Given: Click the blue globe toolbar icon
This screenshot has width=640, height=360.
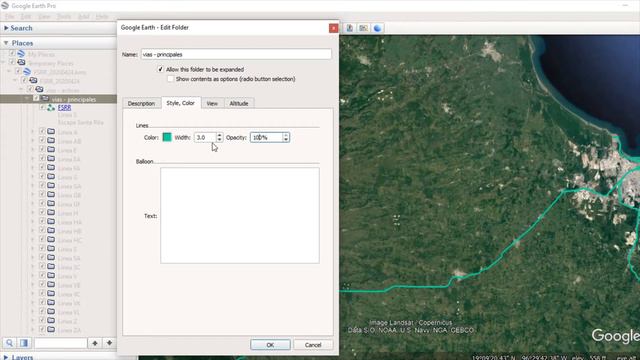Looking at the screenshot, I should (378, 28).
